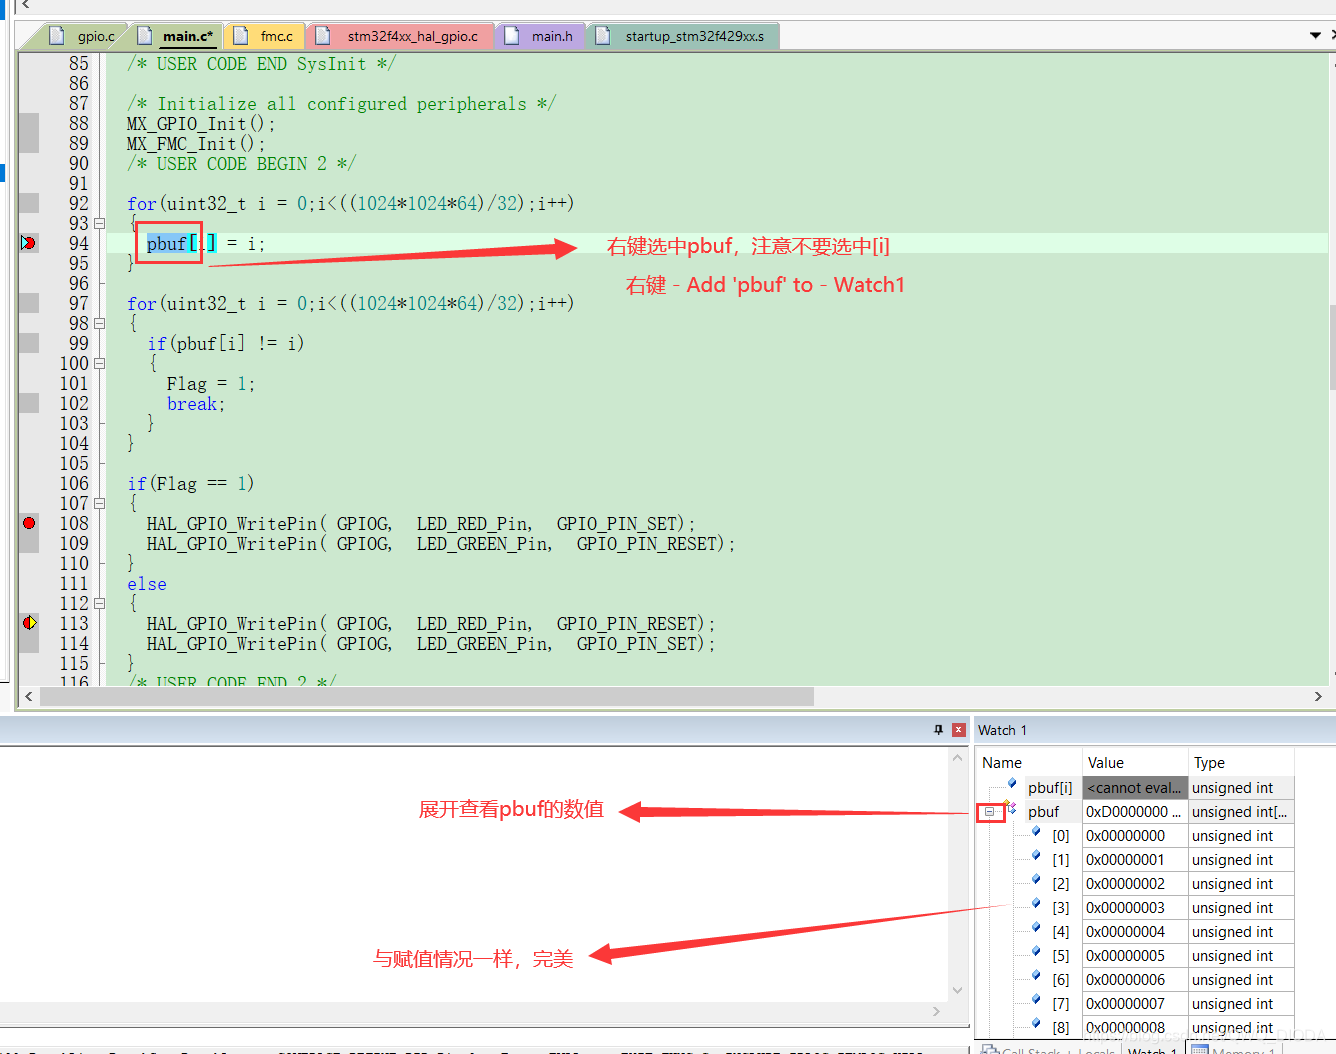Click the blue diamond icon for element [3]
1336x1054 pixels.
[x=1036, y=904]
